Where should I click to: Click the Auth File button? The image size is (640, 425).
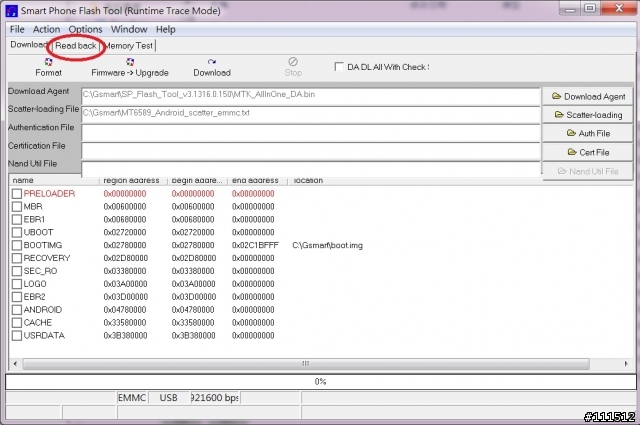click(588, 133)
